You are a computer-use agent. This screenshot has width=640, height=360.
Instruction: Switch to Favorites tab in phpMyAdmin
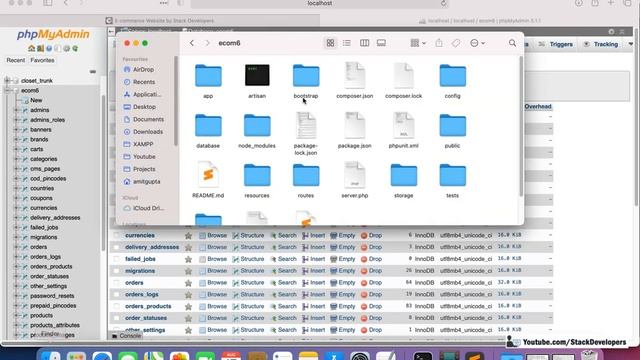click(x=42, y=60)
